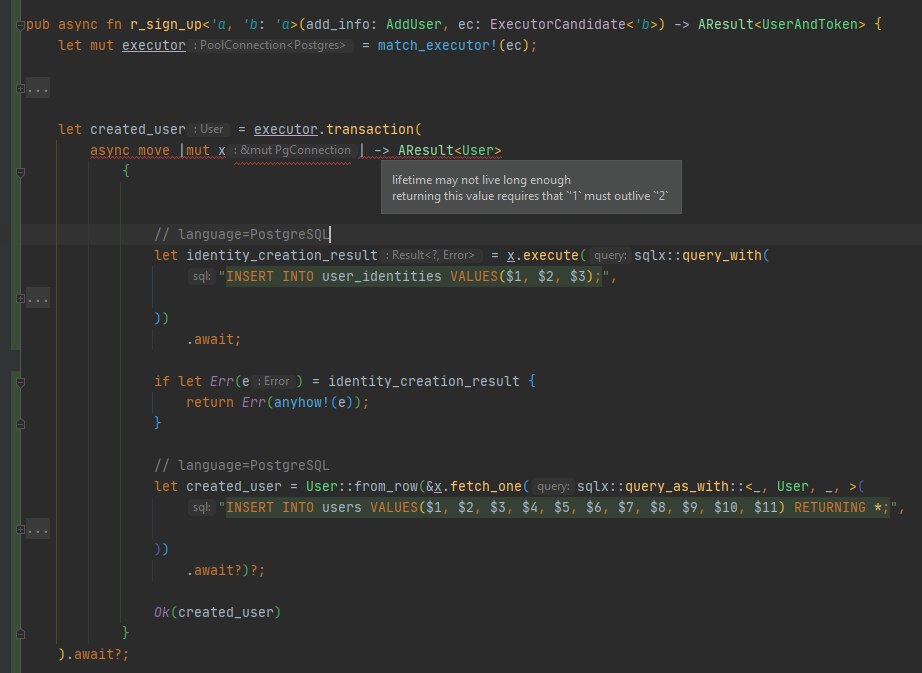Place the cursor on the r_sign_up function name
Image resolution: width=922 pixels, height=673 pixels.
click(x=166, y=25)
